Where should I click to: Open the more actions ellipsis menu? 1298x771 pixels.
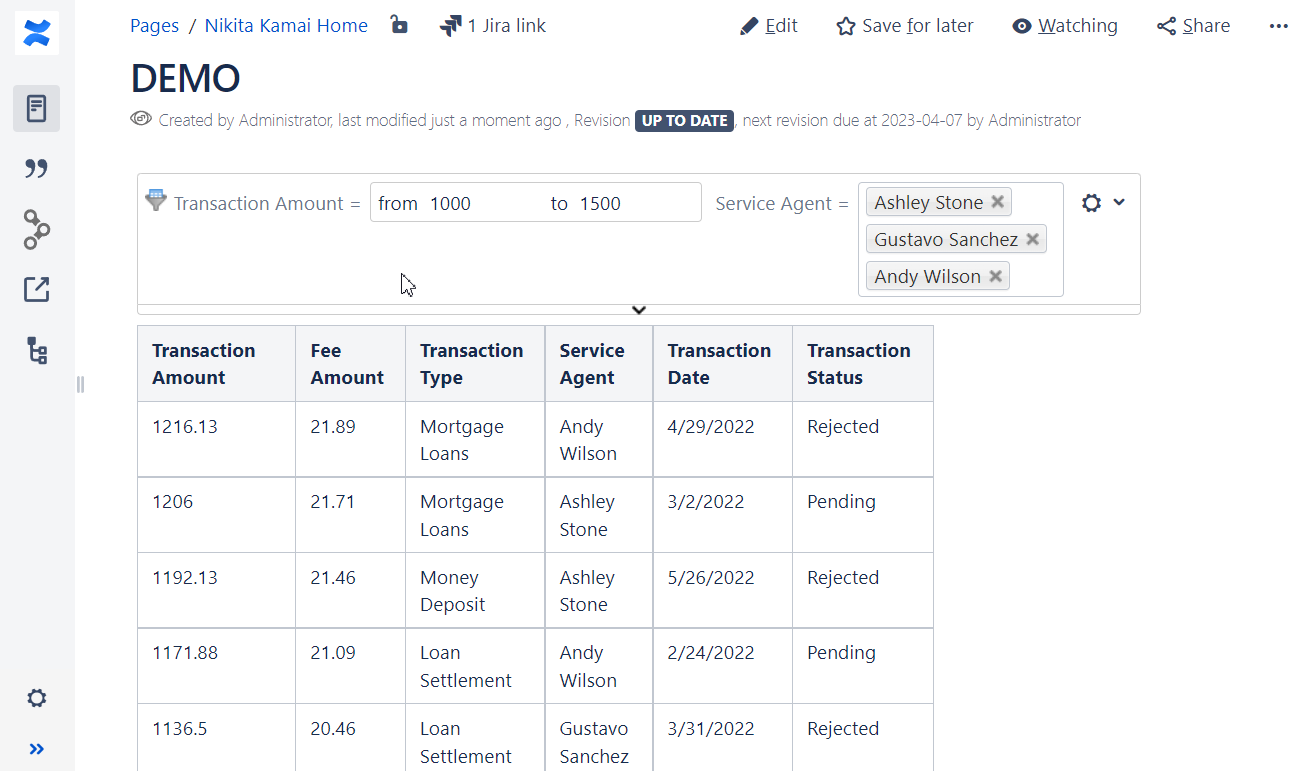point(1278,26)
